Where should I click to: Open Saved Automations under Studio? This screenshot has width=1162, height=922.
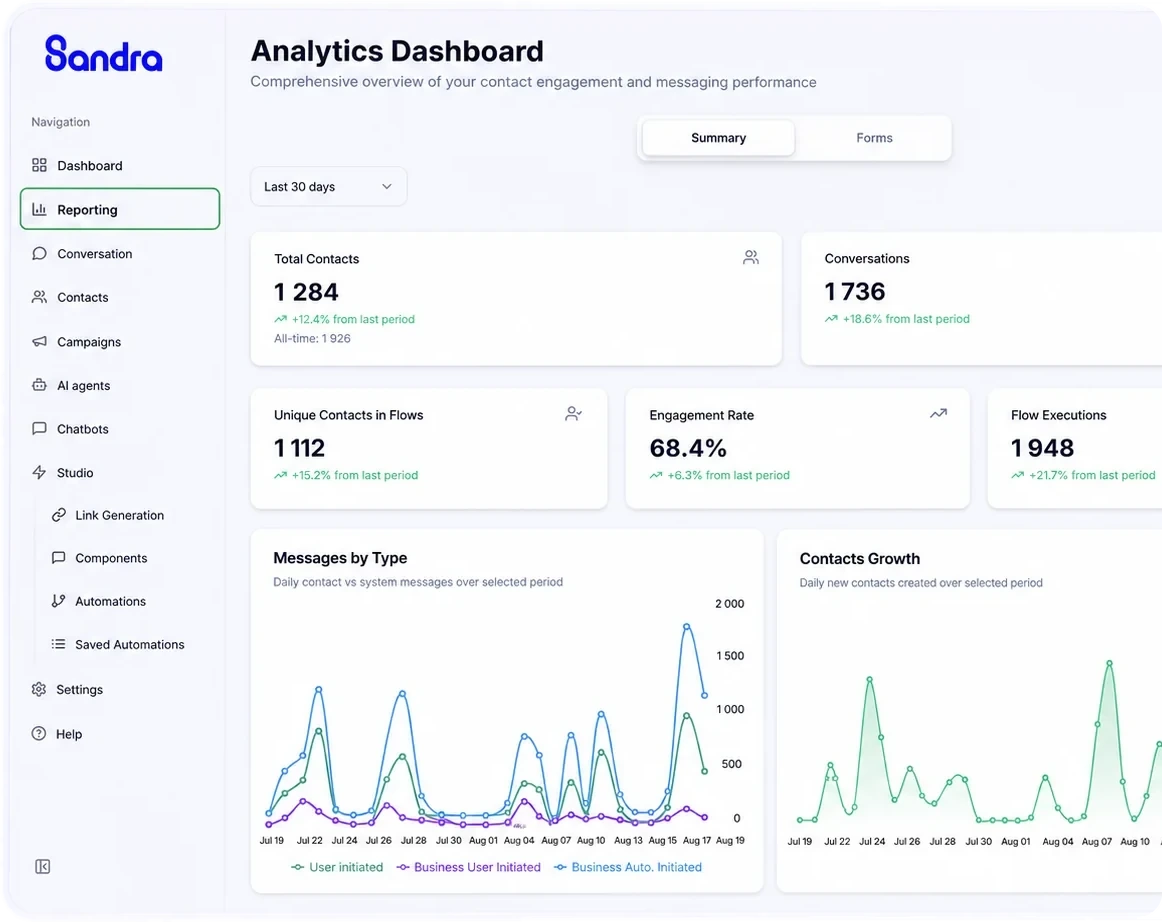point(130,645)
